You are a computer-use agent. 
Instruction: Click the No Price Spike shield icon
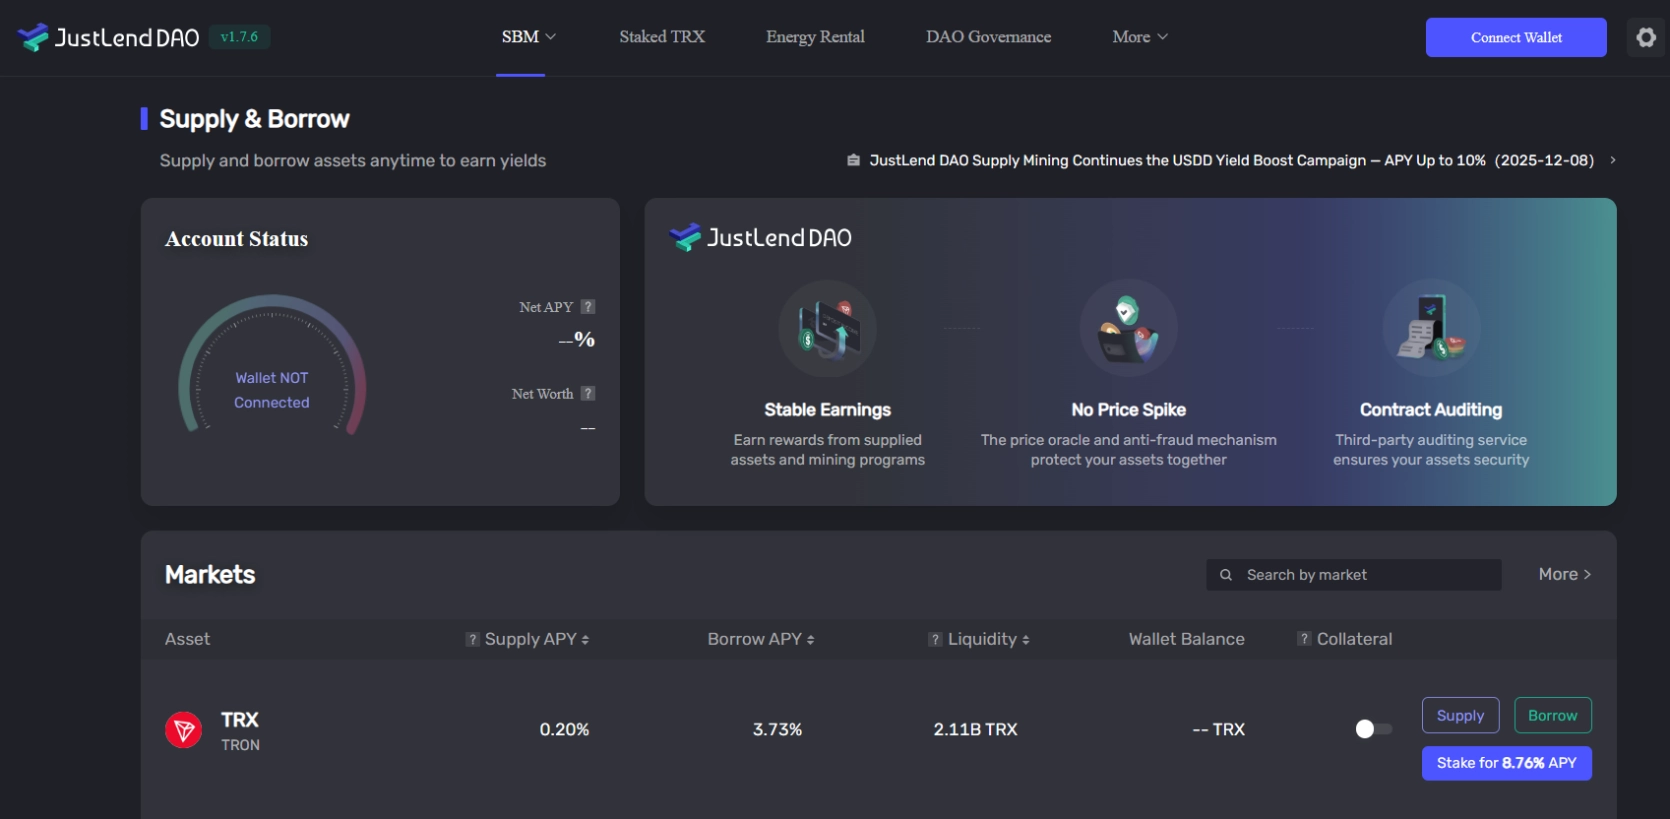click(1128, 329)
